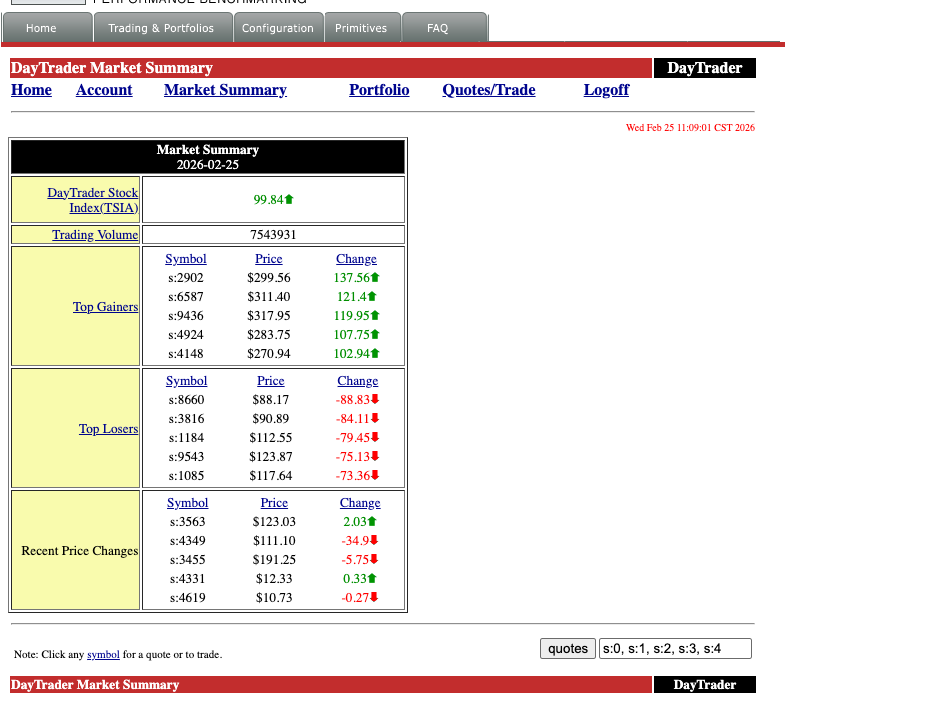Open the Configuration tab
Screen dimensions: 947x727
coord(279,28)
